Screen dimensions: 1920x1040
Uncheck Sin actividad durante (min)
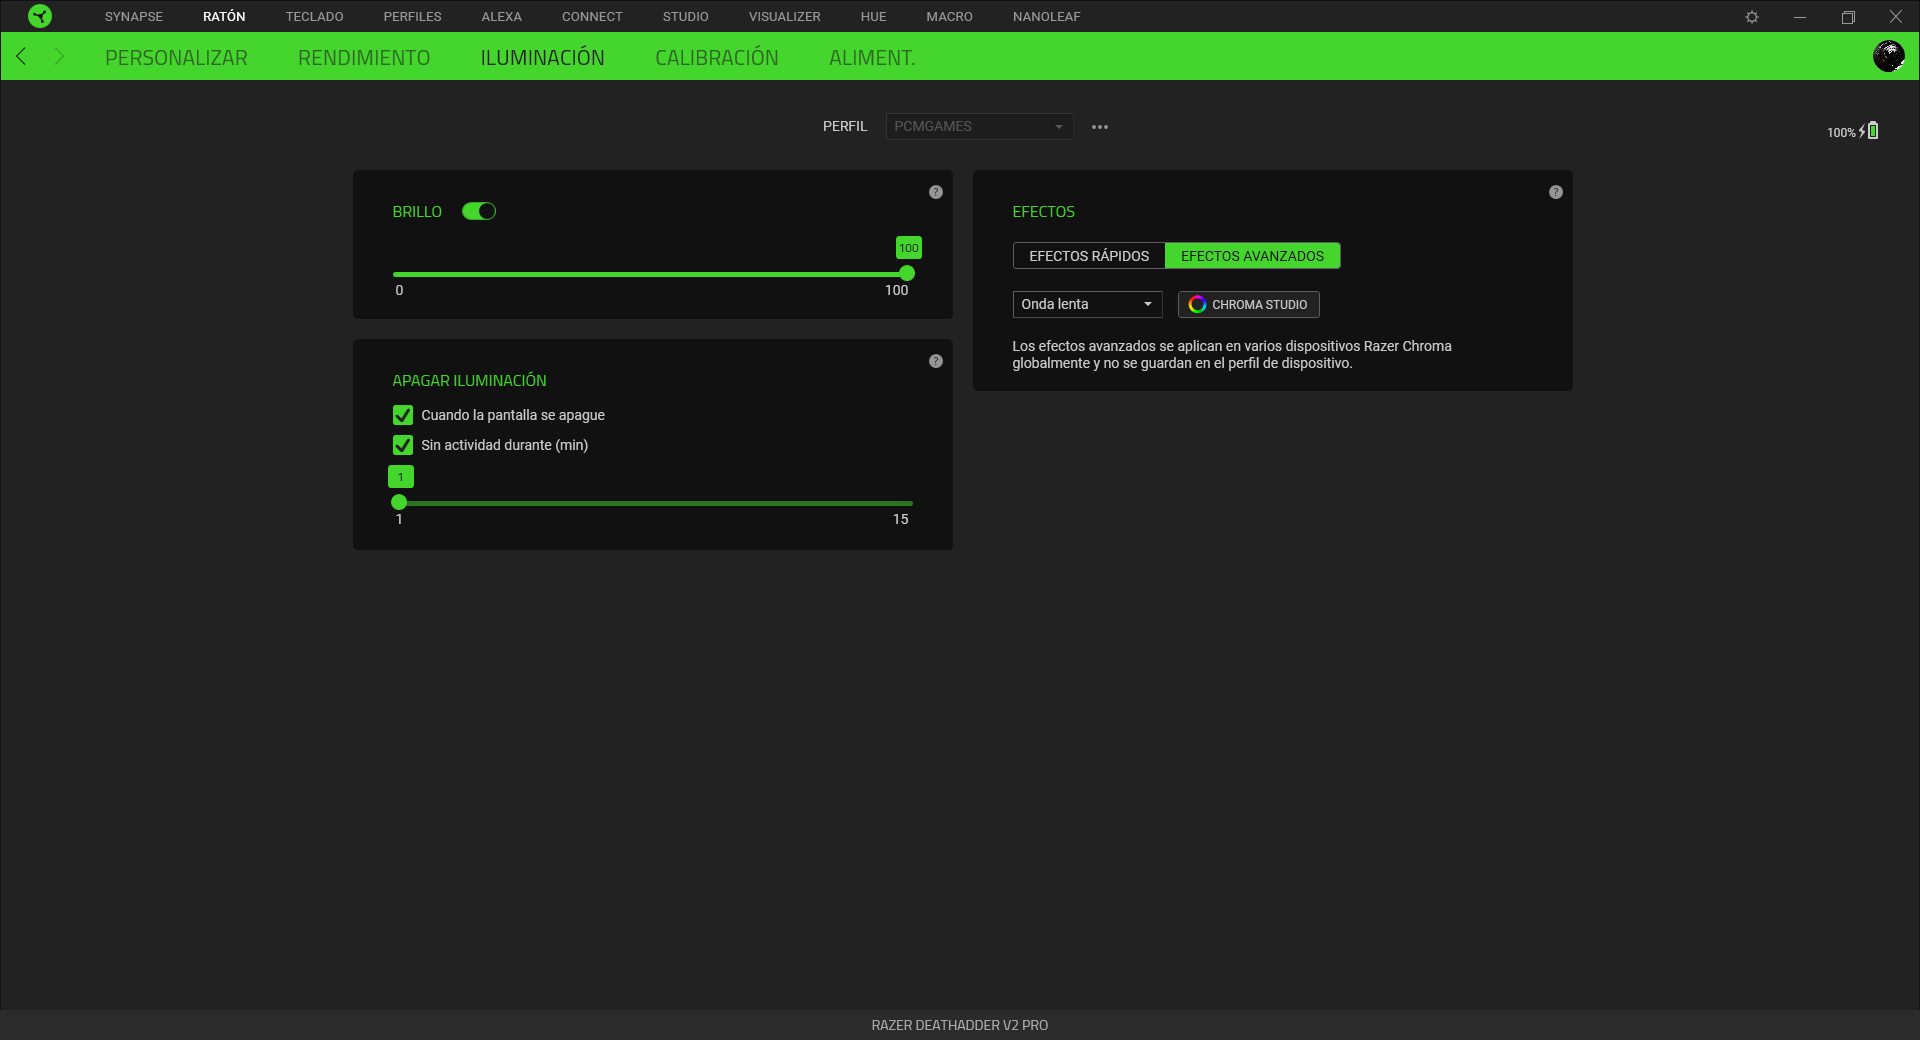pos(403,445)
